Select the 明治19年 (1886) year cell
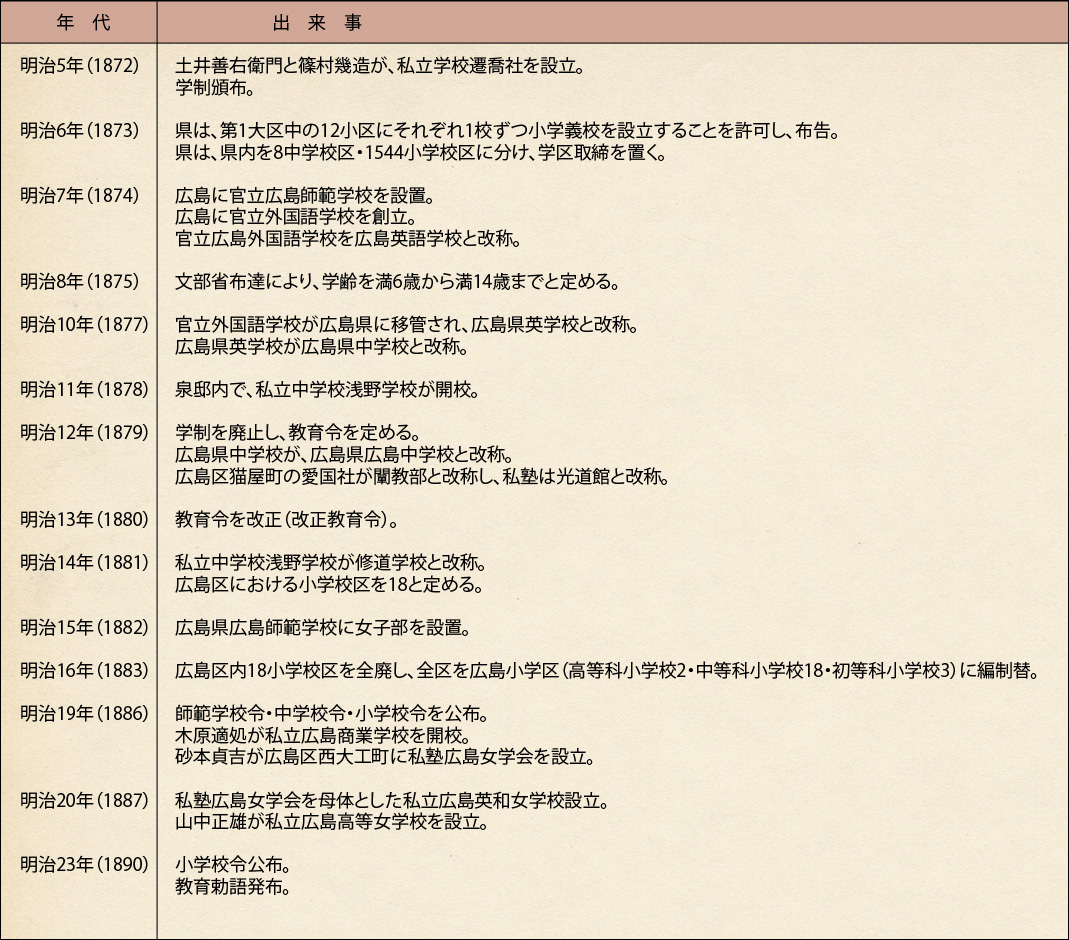The image size is (1069, 940). pos(84,714)
